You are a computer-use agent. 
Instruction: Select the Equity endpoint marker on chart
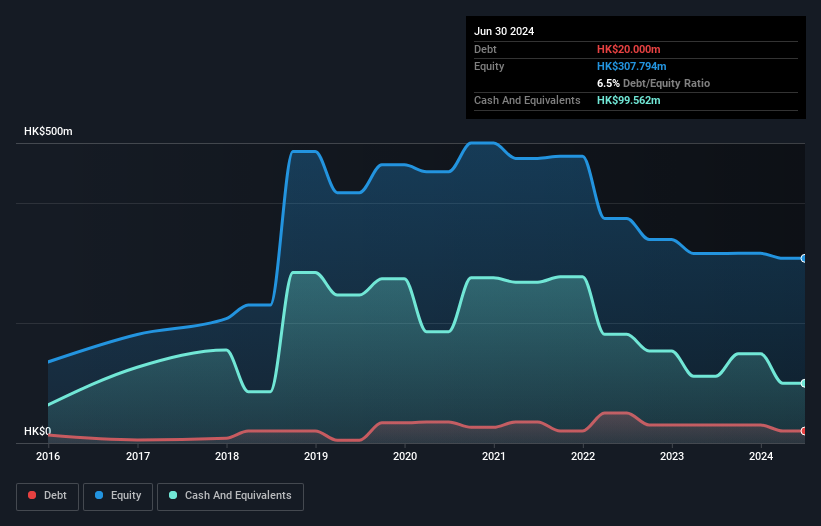(804, 259)
